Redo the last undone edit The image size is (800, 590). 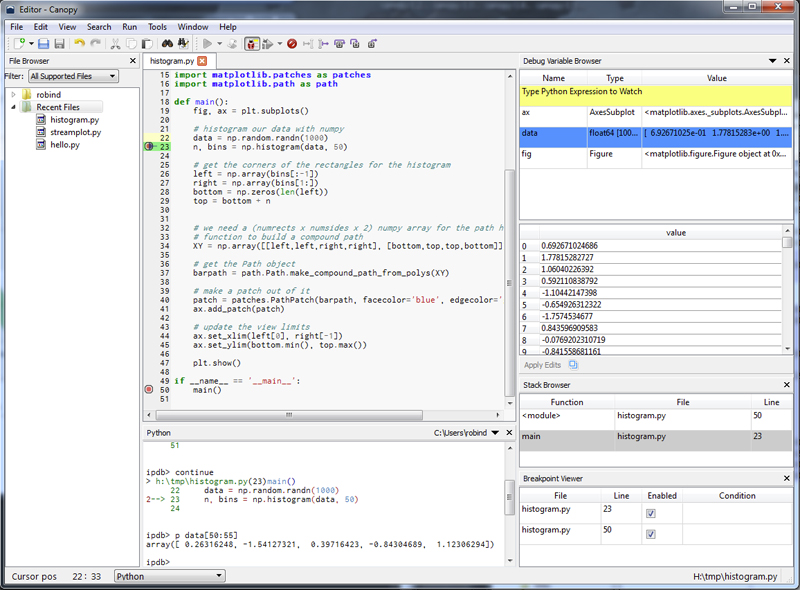pyautogui.click(x=95, y=44)
